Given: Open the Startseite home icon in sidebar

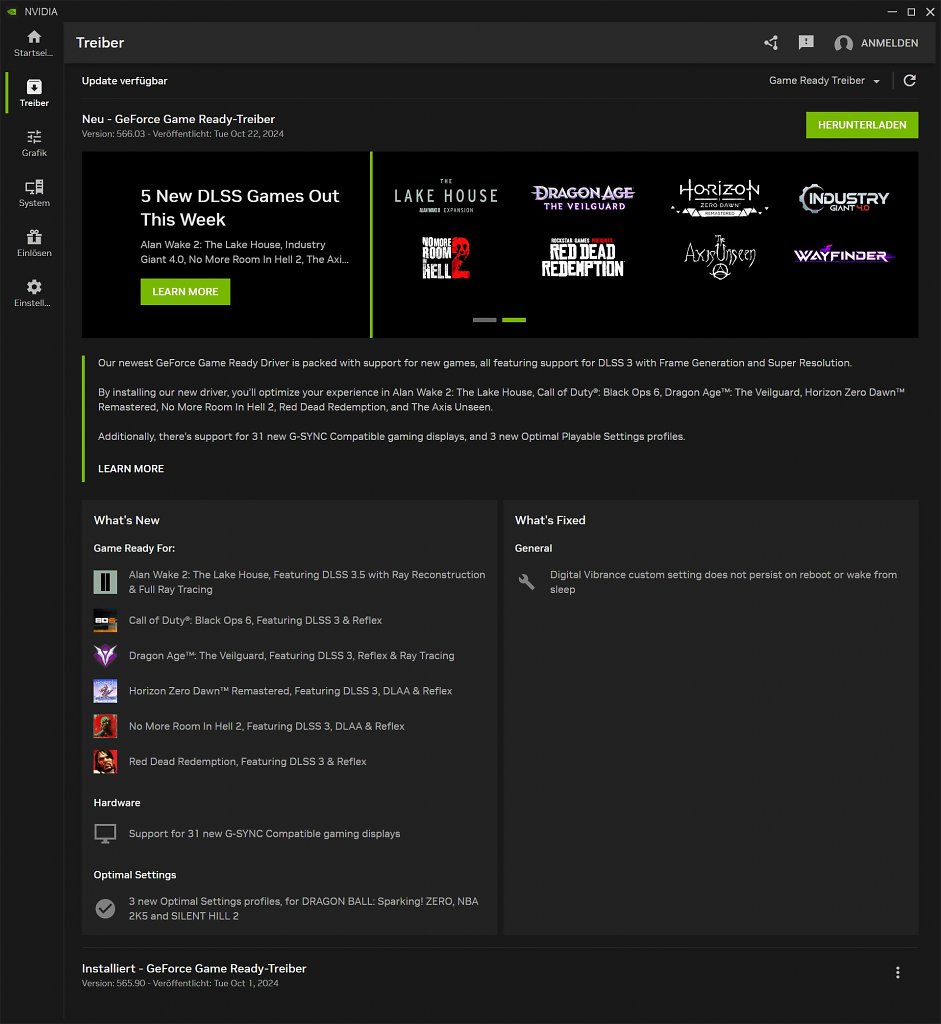Looking at the screenshot, I should 34,37.
